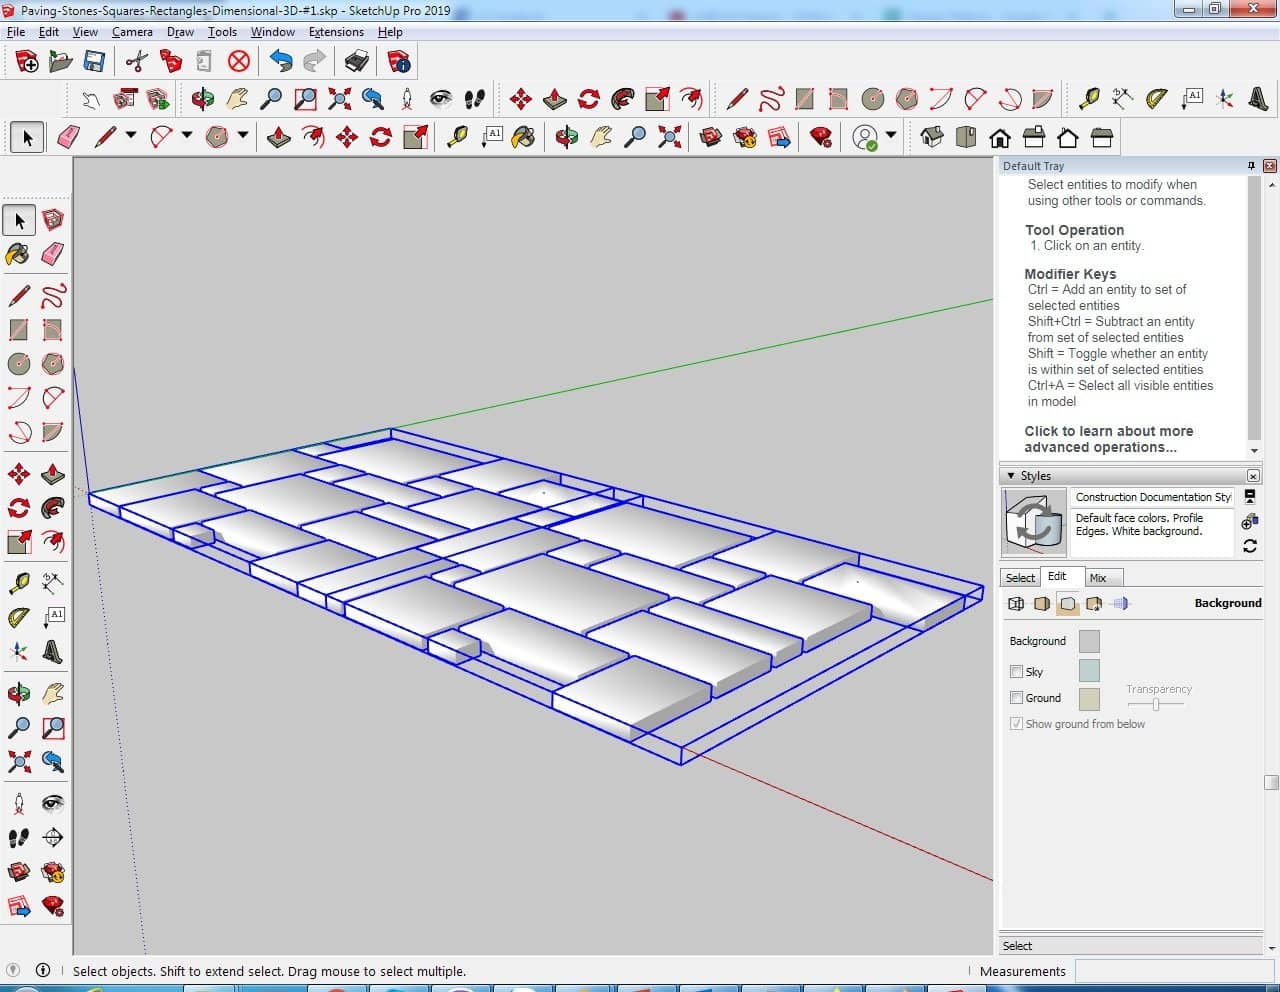This screenshot has height=992, width=1280.
Task: Switch to the Select tab in Styles
Action: (x=1020, y=578)
